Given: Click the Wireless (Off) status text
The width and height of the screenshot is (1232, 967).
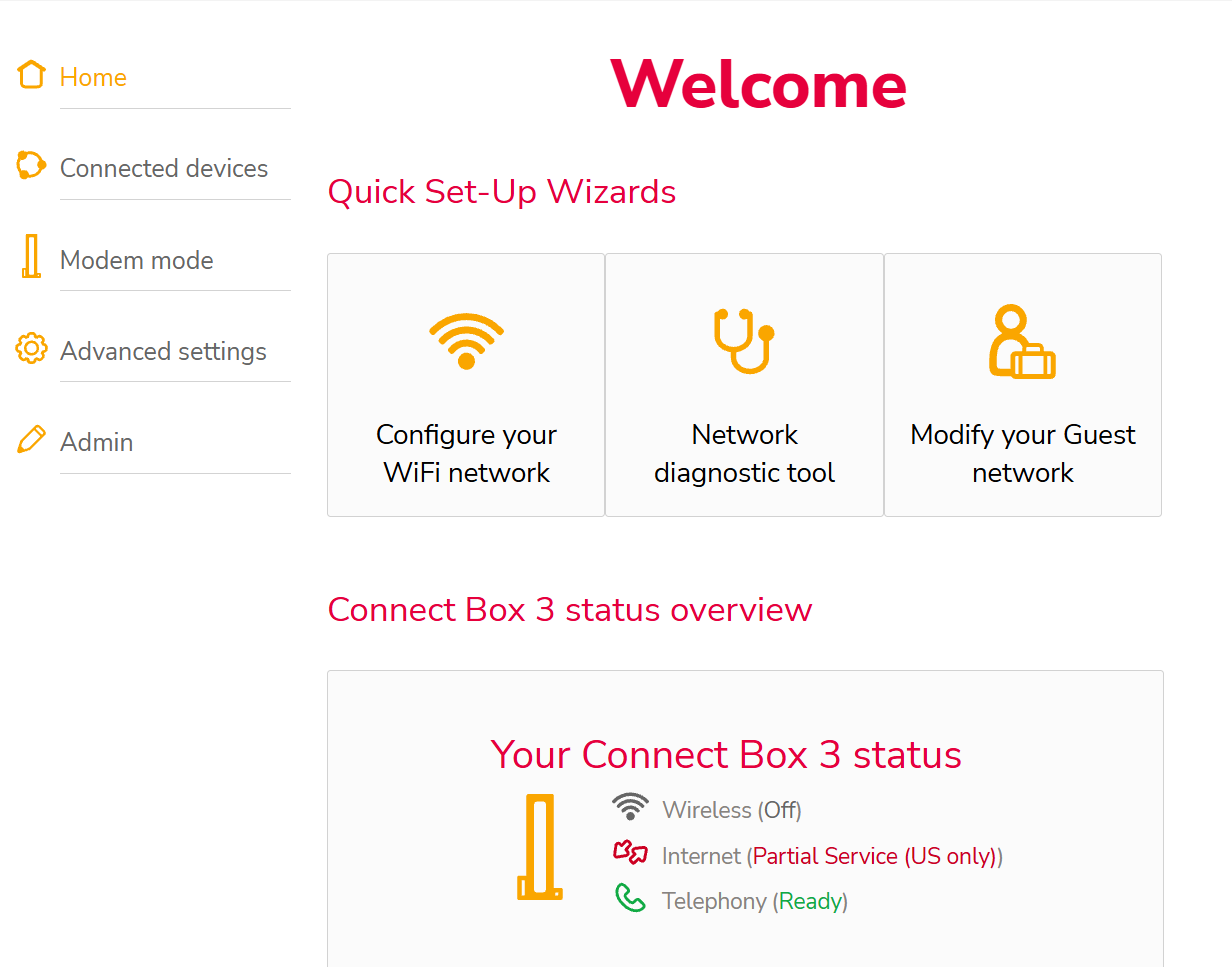Looking at the screenshot, I should [732, 810].
